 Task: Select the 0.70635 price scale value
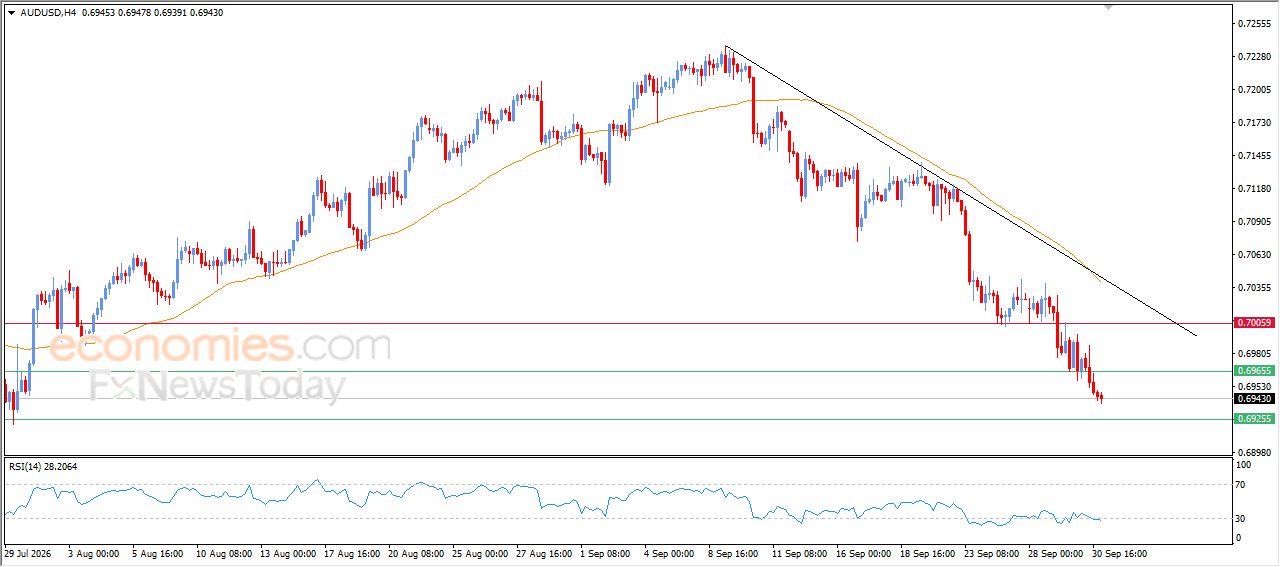pos(1254,254)
